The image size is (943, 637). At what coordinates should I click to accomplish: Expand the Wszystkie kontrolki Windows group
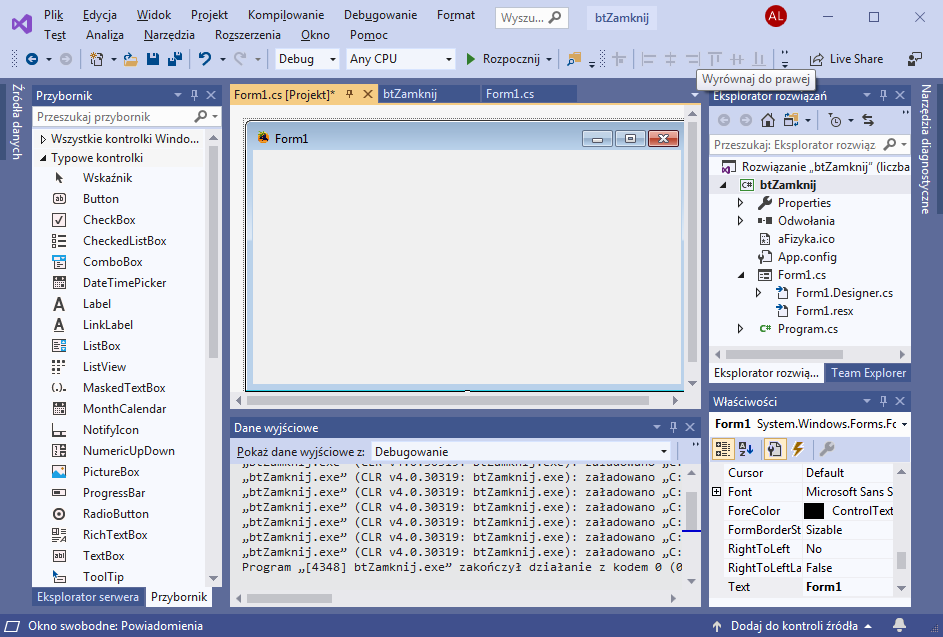[x=43, y=139]
